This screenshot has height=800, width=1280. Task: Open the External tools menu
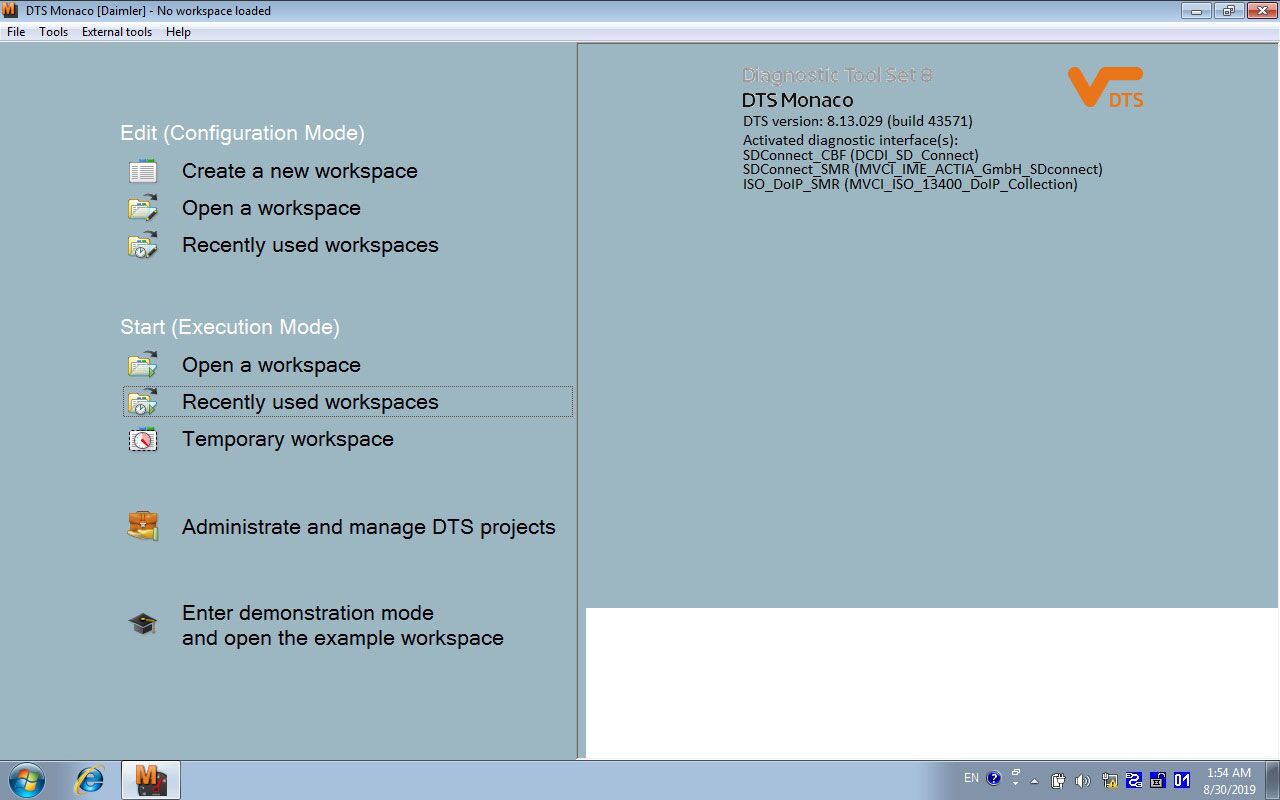(x=117, y=32)
